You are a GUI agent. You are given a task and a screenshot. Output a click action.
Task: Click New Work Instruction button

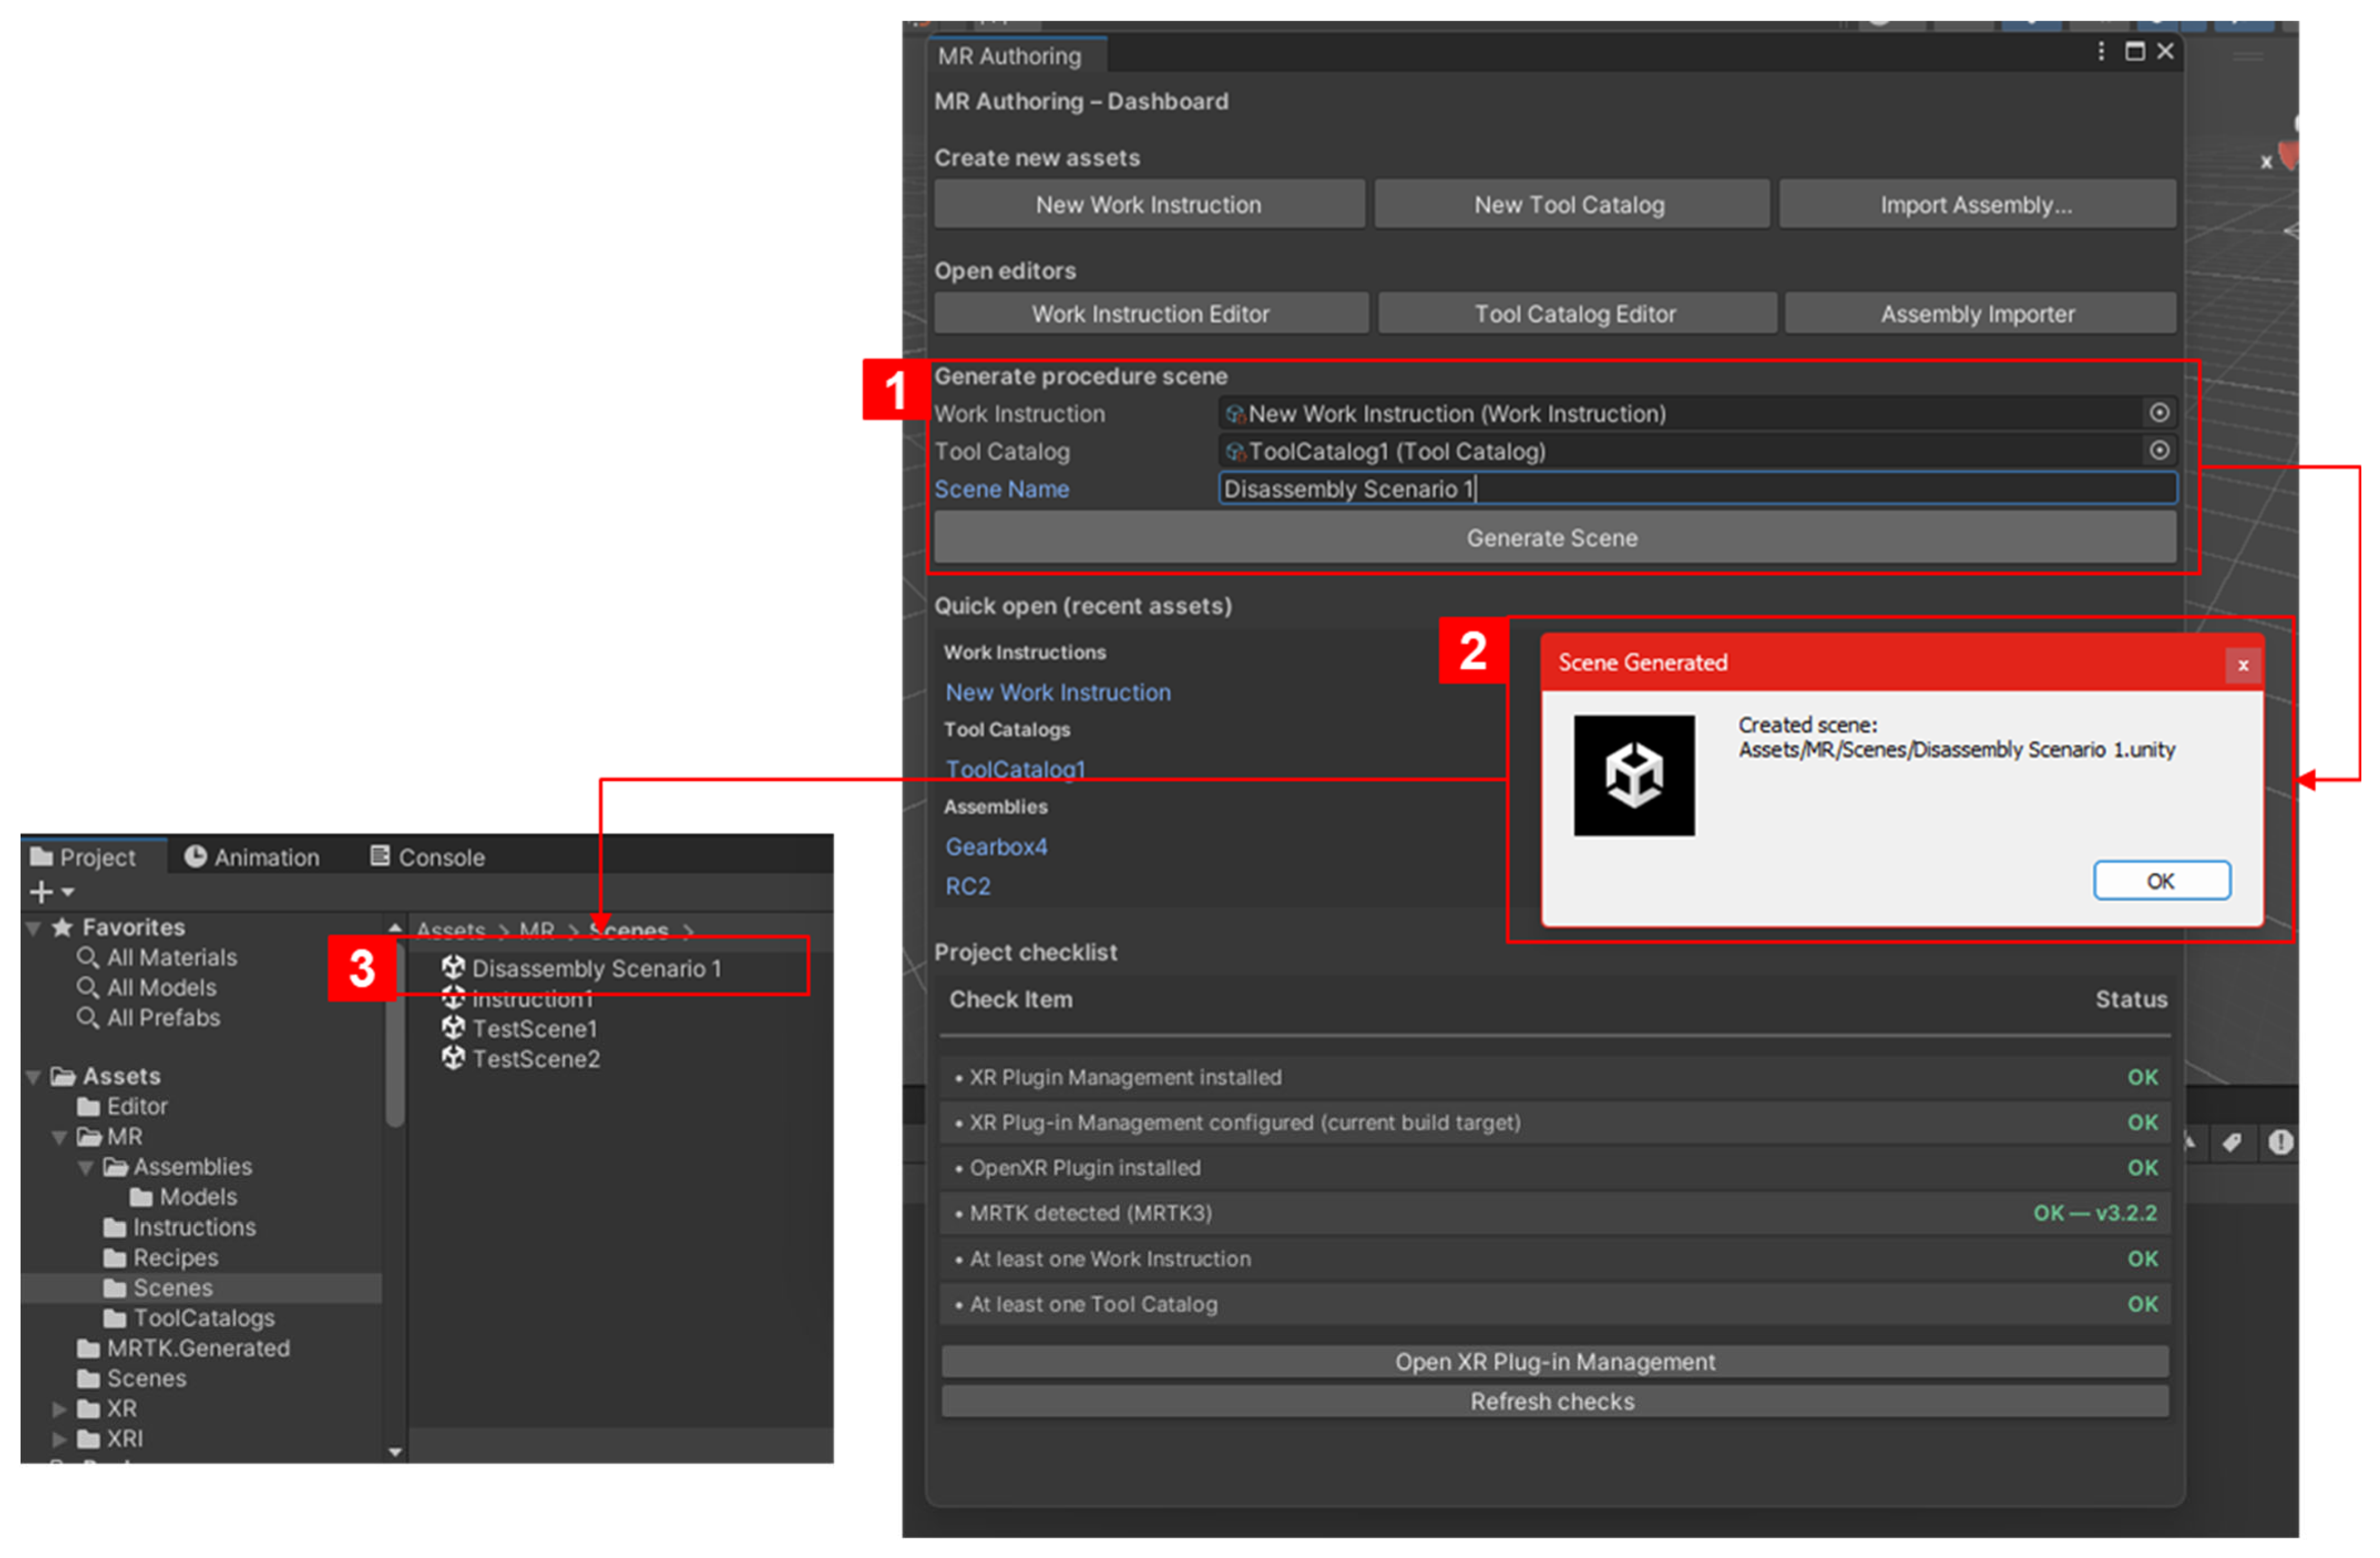coord(1149,205)
